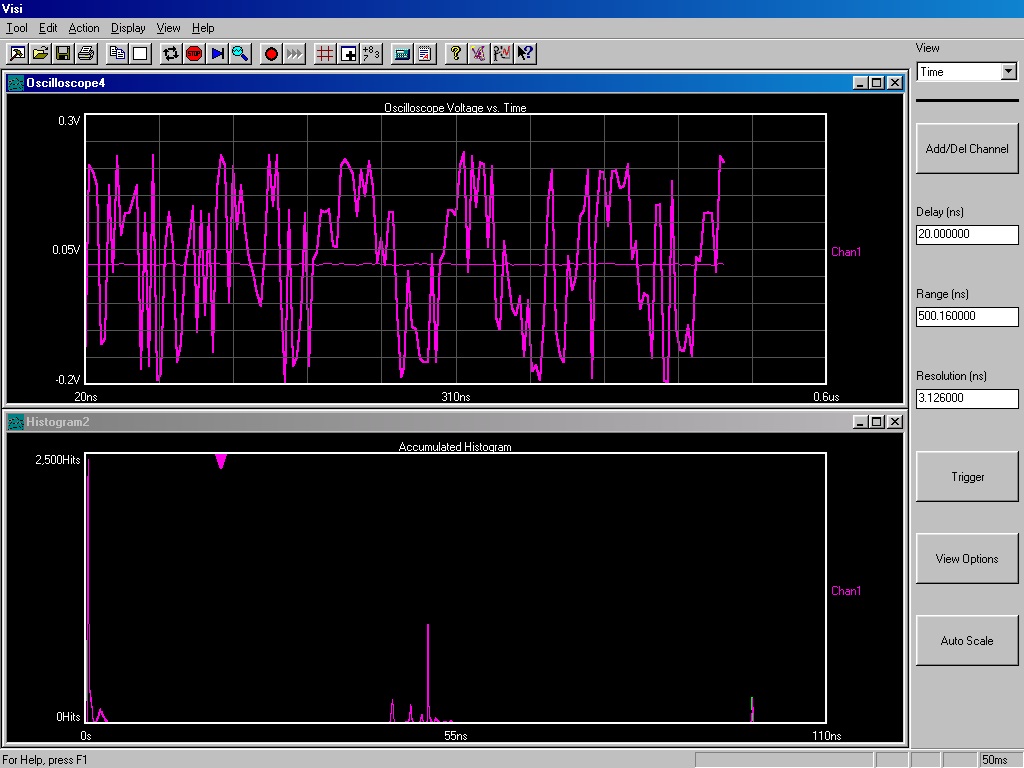
Task: Click the blue single-step arrow icon
Action: point(217,54)
